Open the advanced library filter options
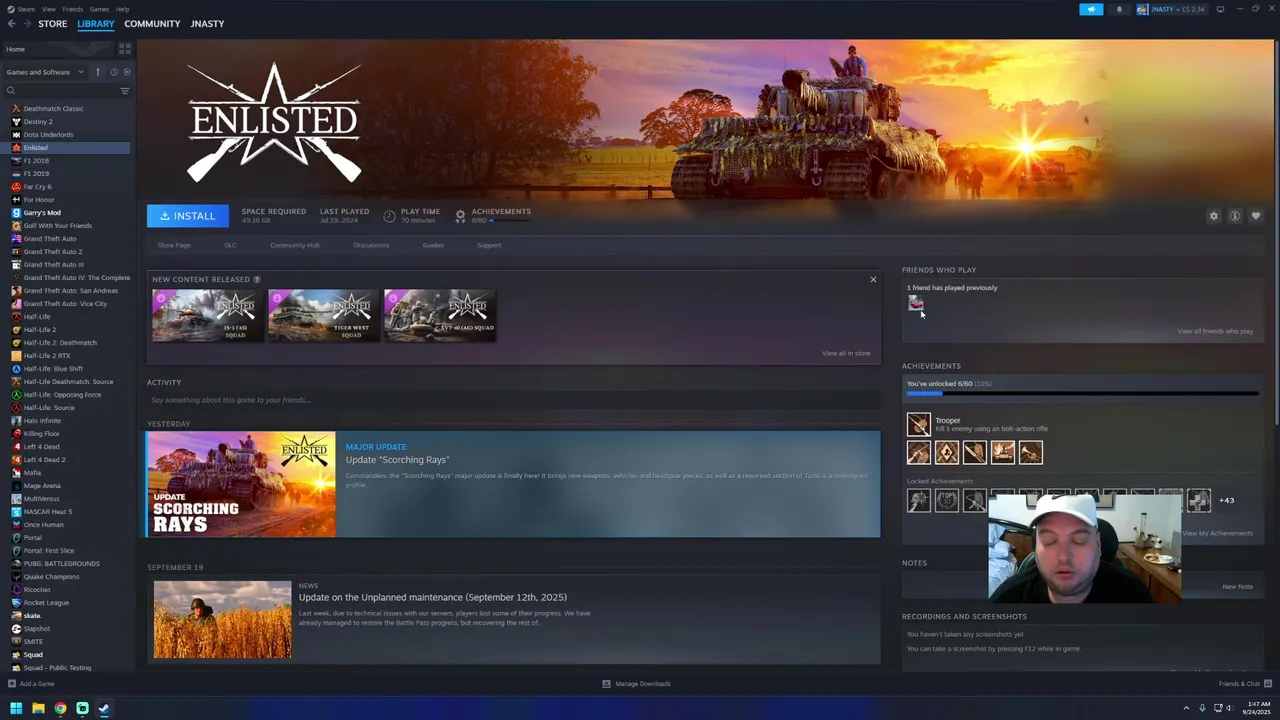This screenshot has height=720, width=1280. [125, 91]
